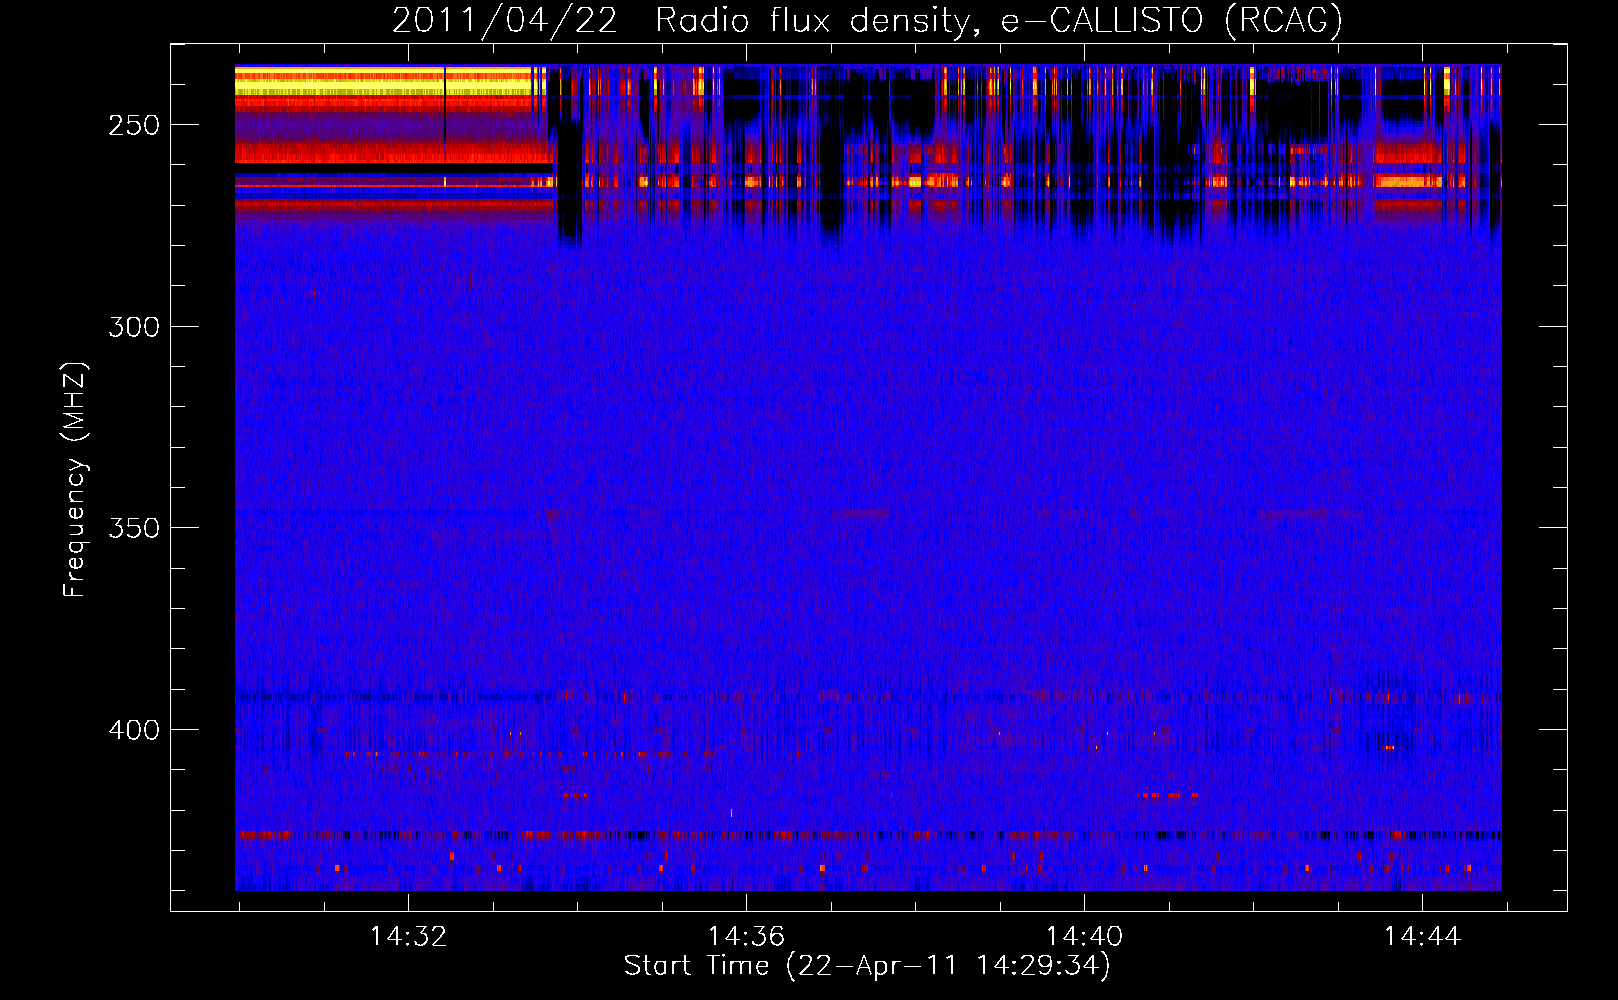Click the 14:32 time tick label
Viewport: 1618px width, 1000px height.
pos(408,937)
